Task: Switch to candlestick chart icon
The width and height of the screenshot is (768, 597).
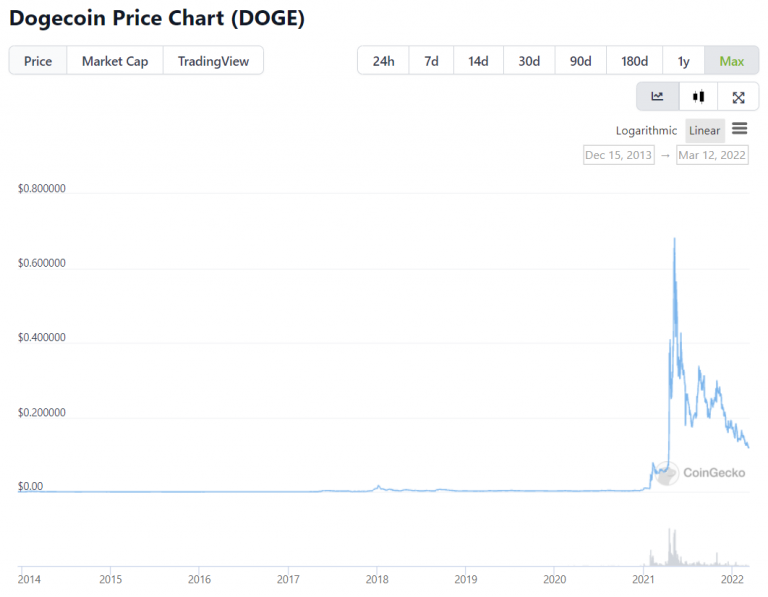Action: pyautogui.click(x=699, y=97)
